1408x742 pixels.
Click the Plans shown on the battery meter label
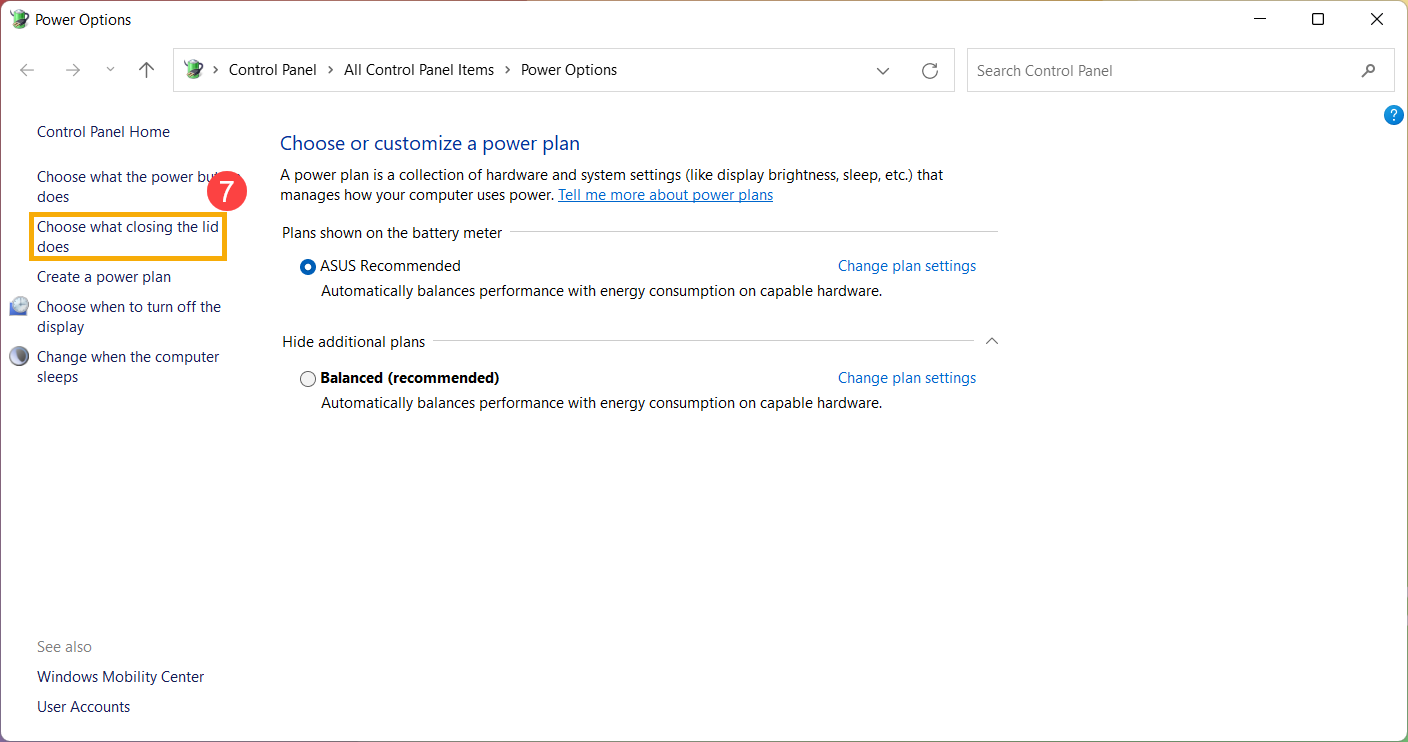coord(392,233)
